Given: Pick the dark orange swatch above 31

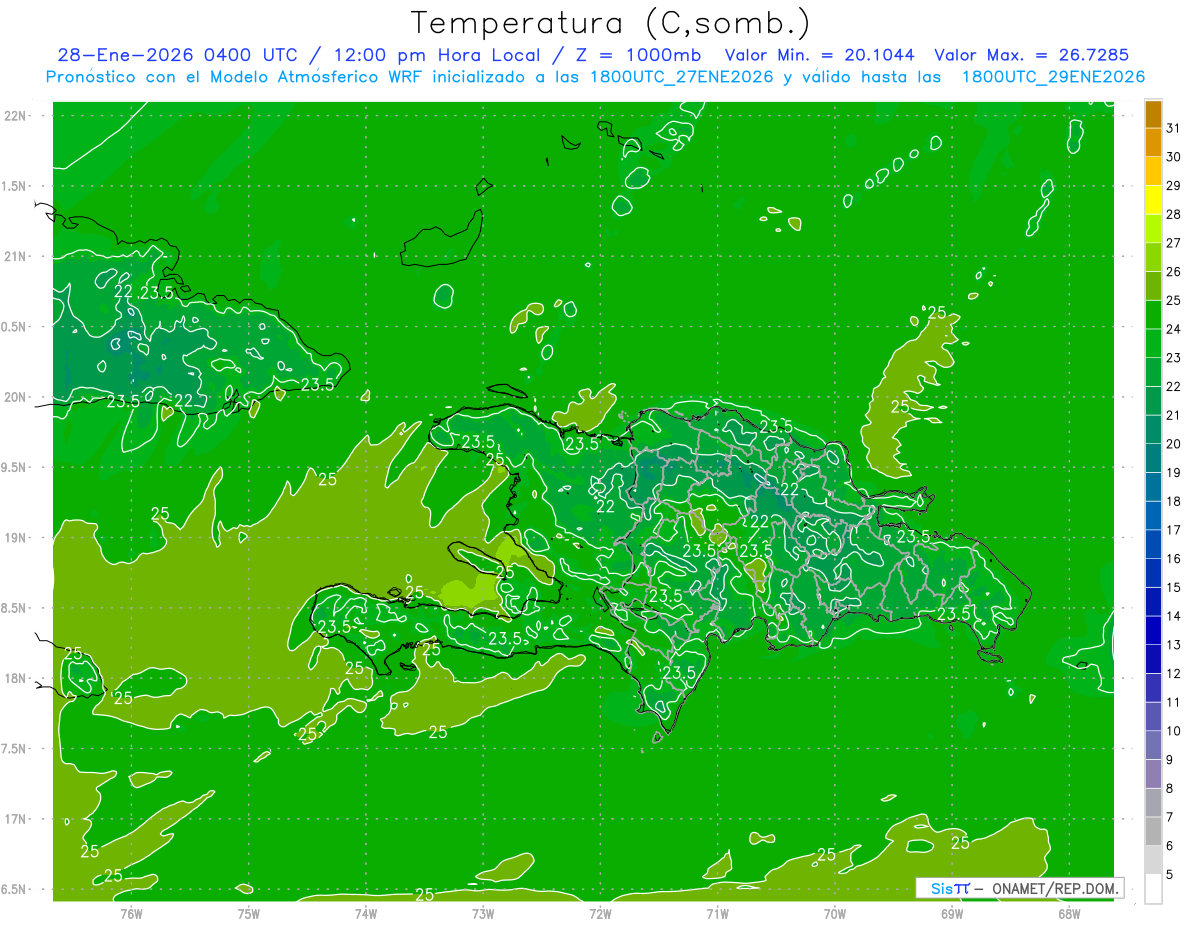Looking at the screenshot, I should (1153, 114).
